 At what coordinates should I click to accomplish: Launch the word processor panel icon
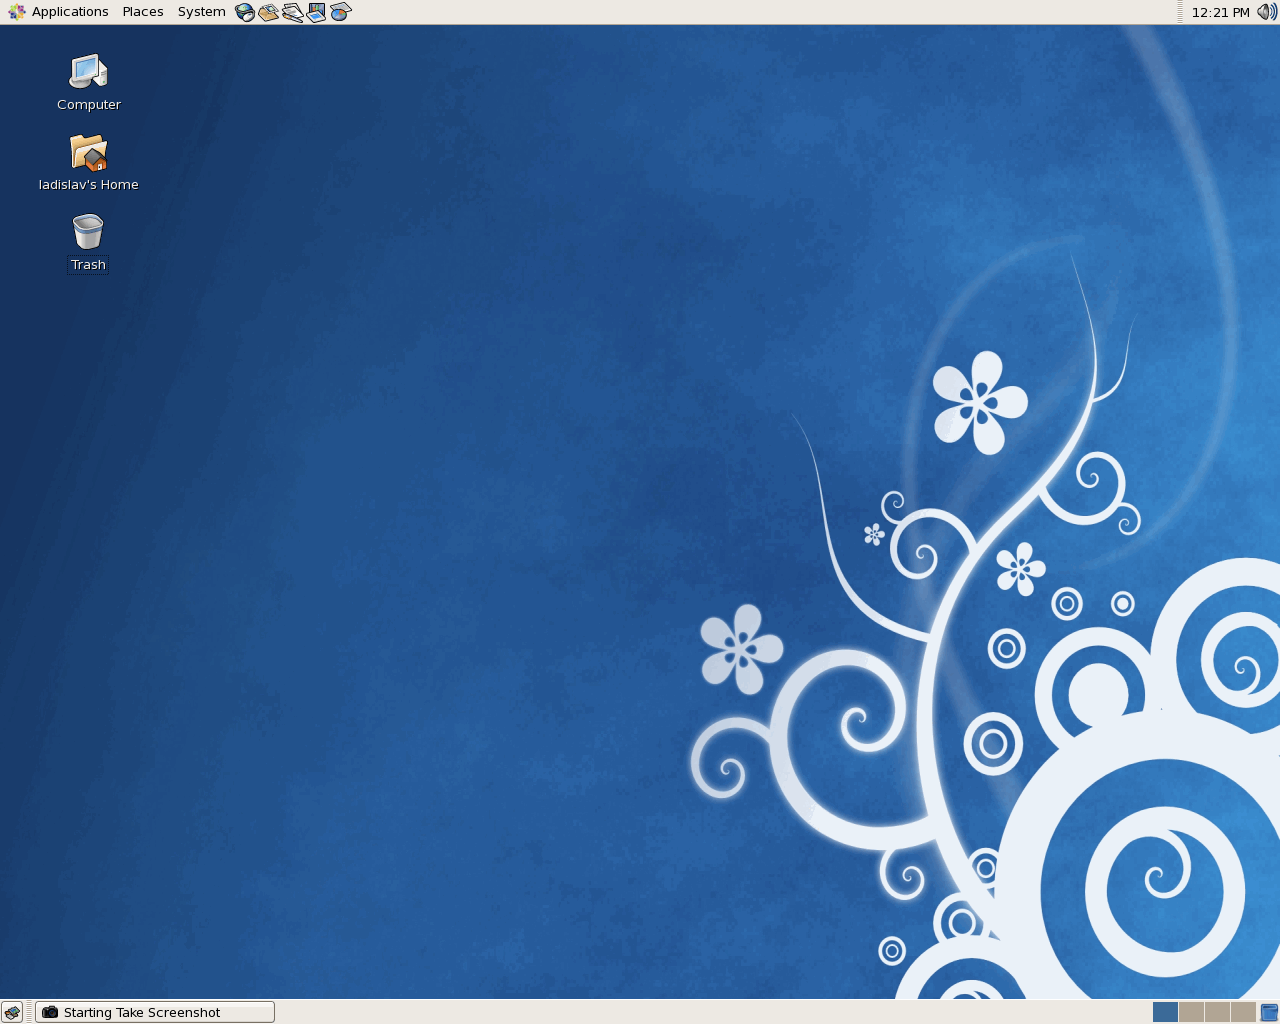coord(293,12)
